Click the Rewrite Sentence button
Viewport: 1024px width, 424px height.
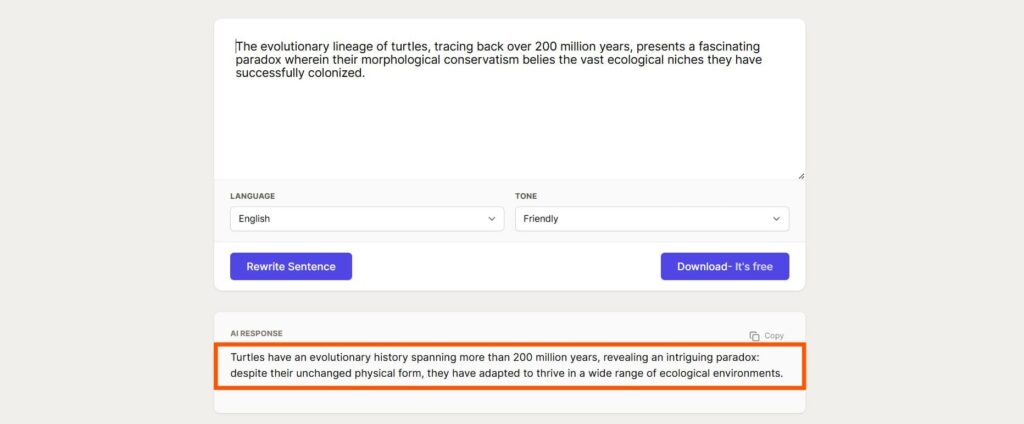291,267
